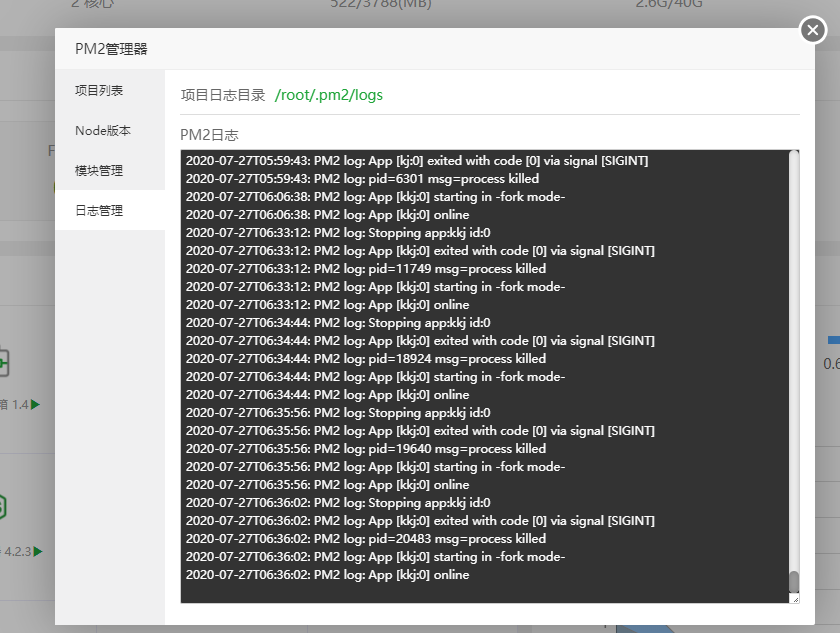Open the 模块管理 tab
Image resolution: width=840 pixels, height=633 pixels.
click(110, 170)
